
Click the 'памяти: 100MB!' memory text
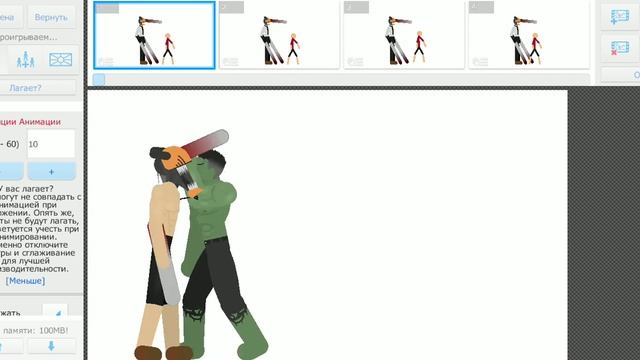tap(36, 330)
